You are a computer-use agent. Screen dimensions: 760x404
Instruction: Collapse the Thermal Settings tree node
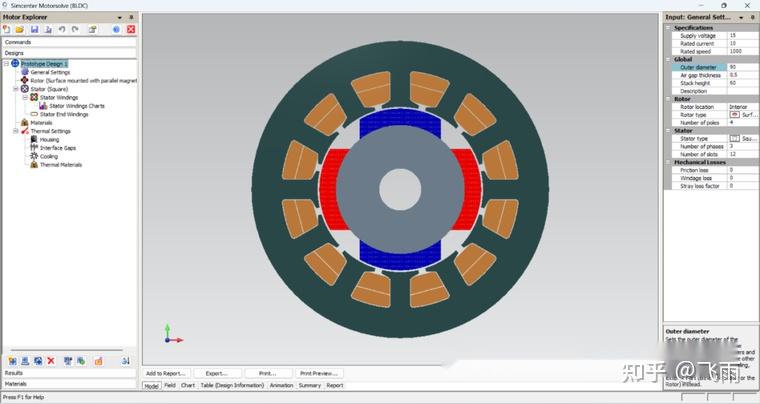(x=16, y=131)
